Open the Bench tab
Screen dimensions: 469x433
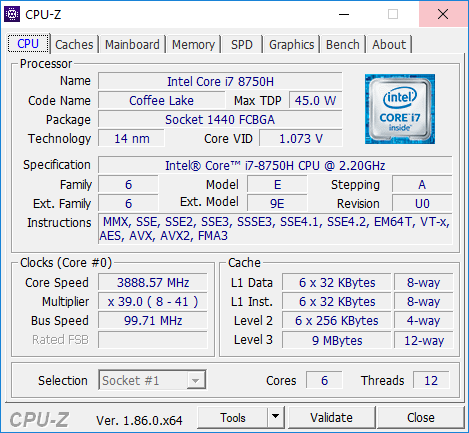[x=343, y=45]
